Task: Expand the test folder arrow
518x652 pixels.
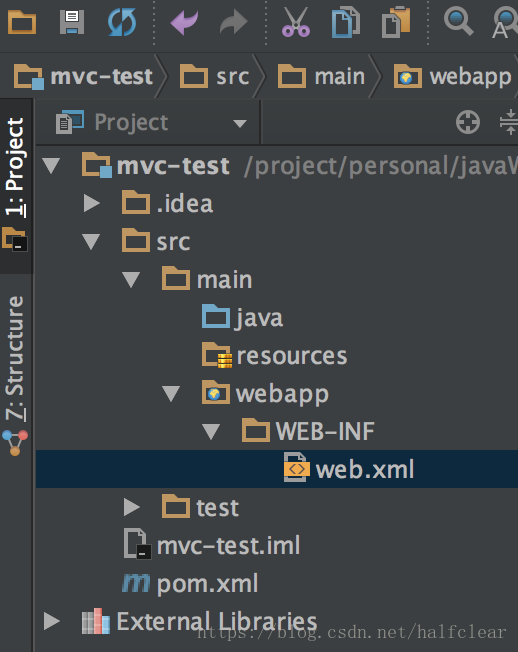Action: (x=131, y=507)
